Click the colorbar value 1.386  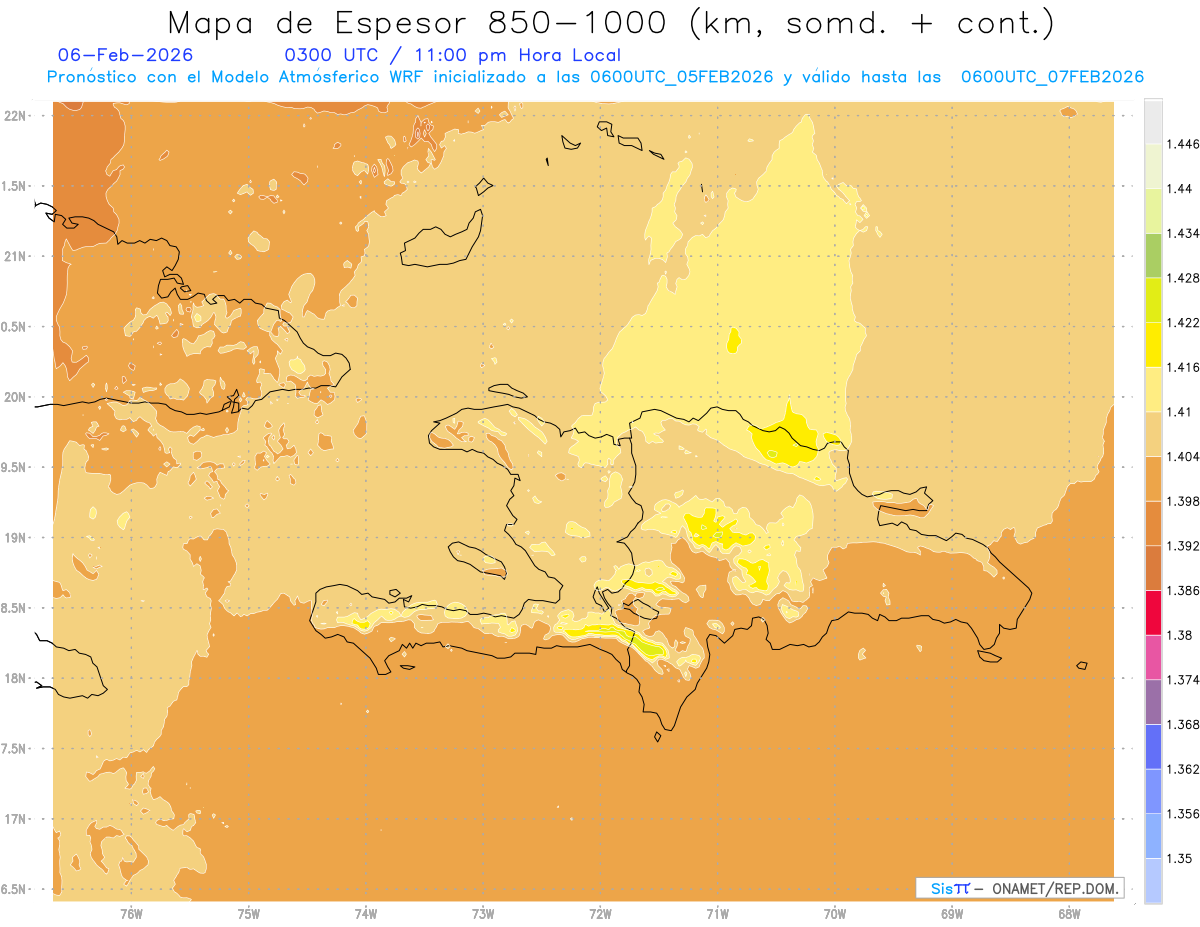(x=1185, y=591)
